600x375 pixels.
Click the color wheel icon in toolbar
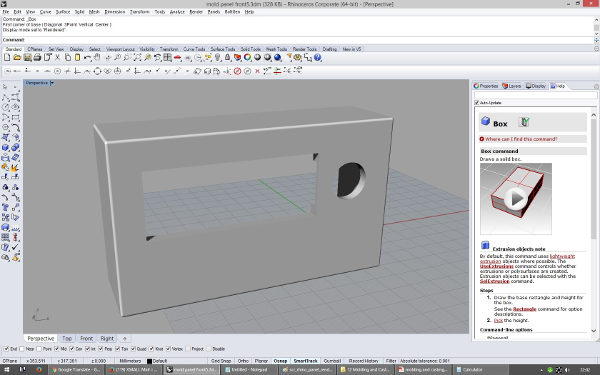248,58
